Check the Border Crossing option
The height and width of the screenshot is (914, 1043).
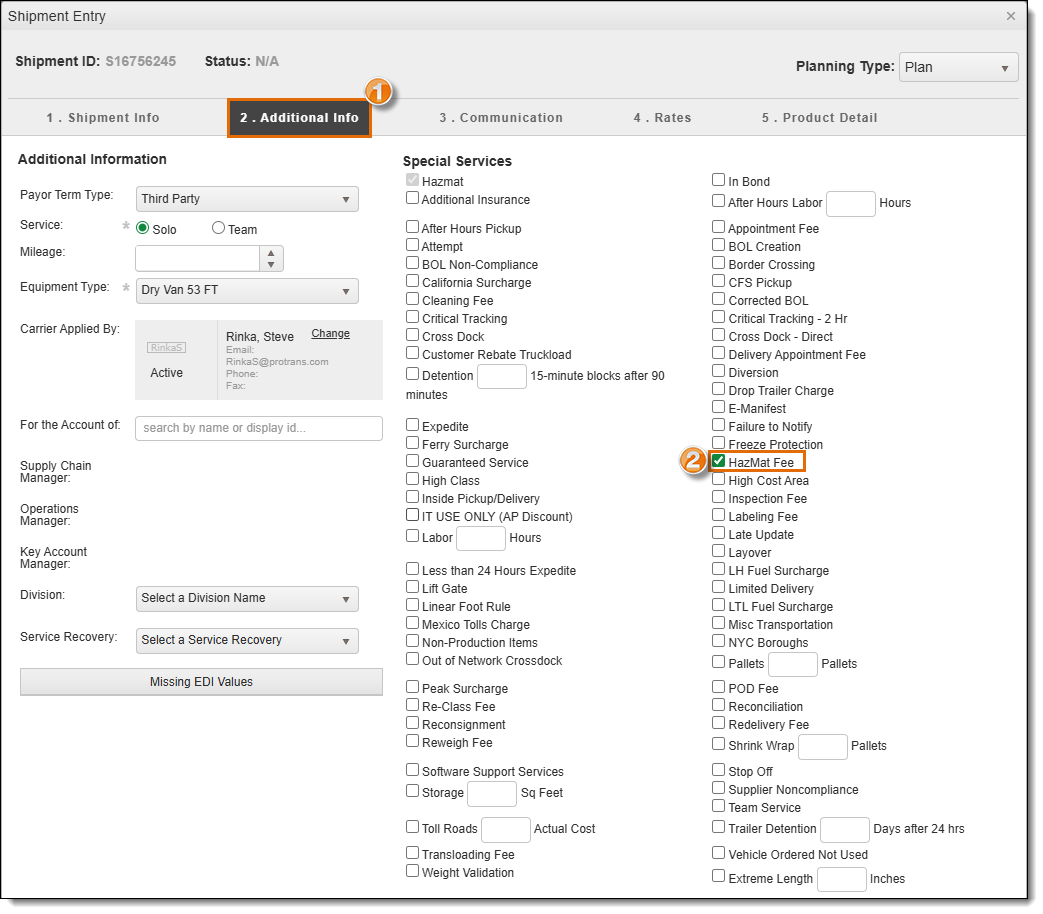[x=719, y=264]
